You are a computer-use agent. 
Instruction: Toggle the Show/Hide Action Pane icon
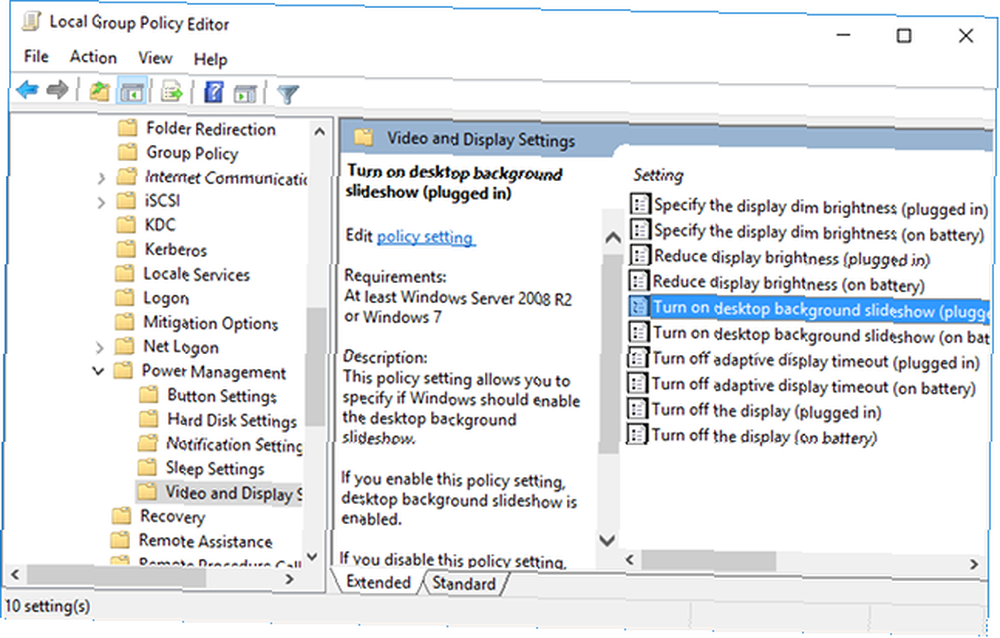point(245,94)
